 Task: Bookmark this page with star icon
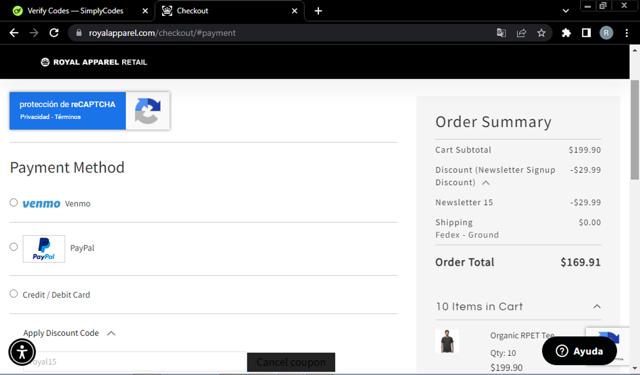(541, 33)
